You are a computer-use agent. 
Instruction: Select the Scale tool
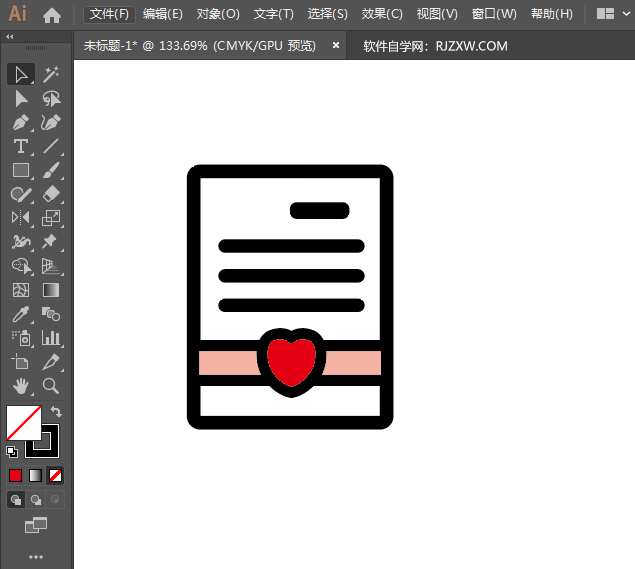pos(51,218)
